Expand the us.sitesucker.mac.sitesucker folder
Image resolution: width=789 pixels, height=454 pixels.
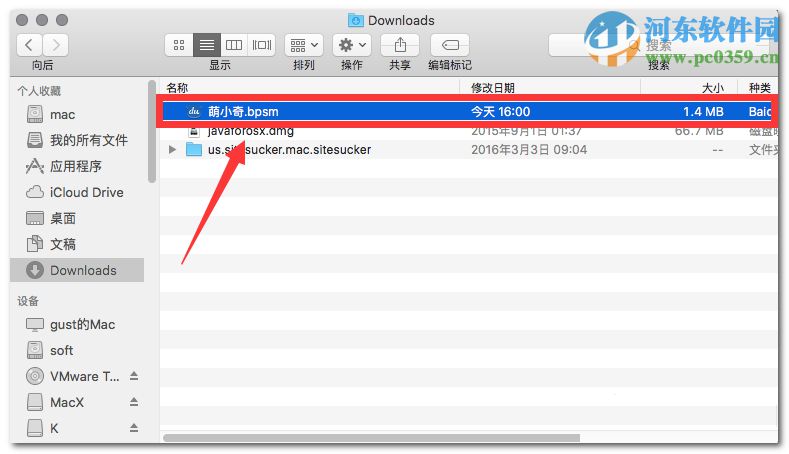pyautogui.click(x=172, y=149)
